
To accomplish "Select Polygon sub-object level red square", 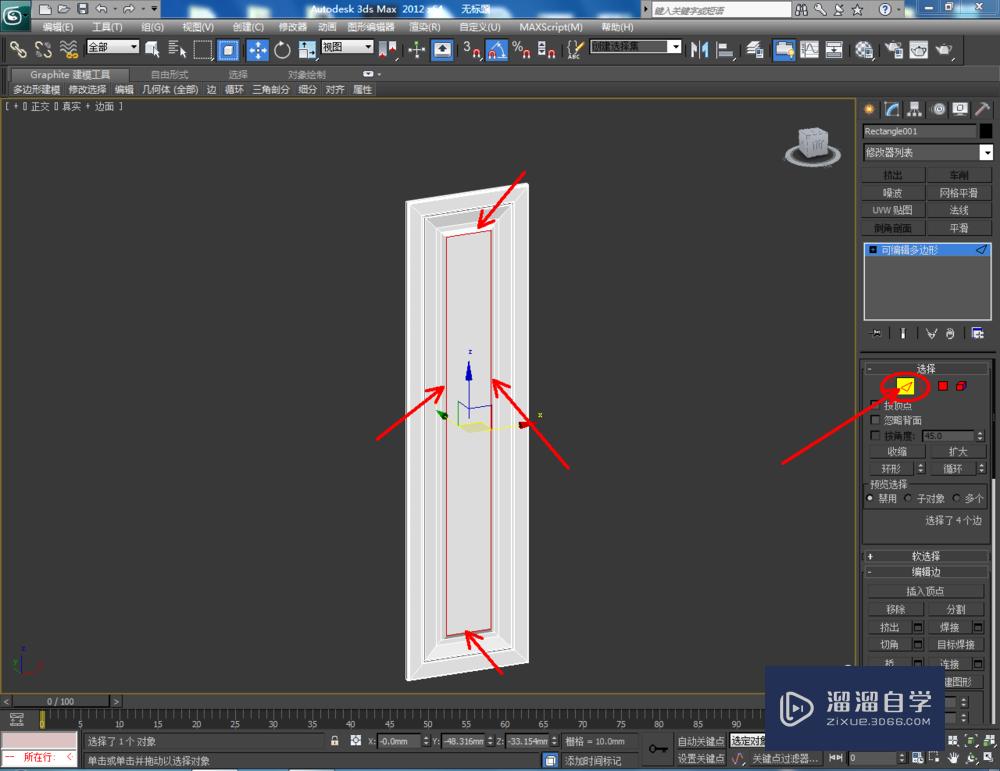I will point(943,386).
